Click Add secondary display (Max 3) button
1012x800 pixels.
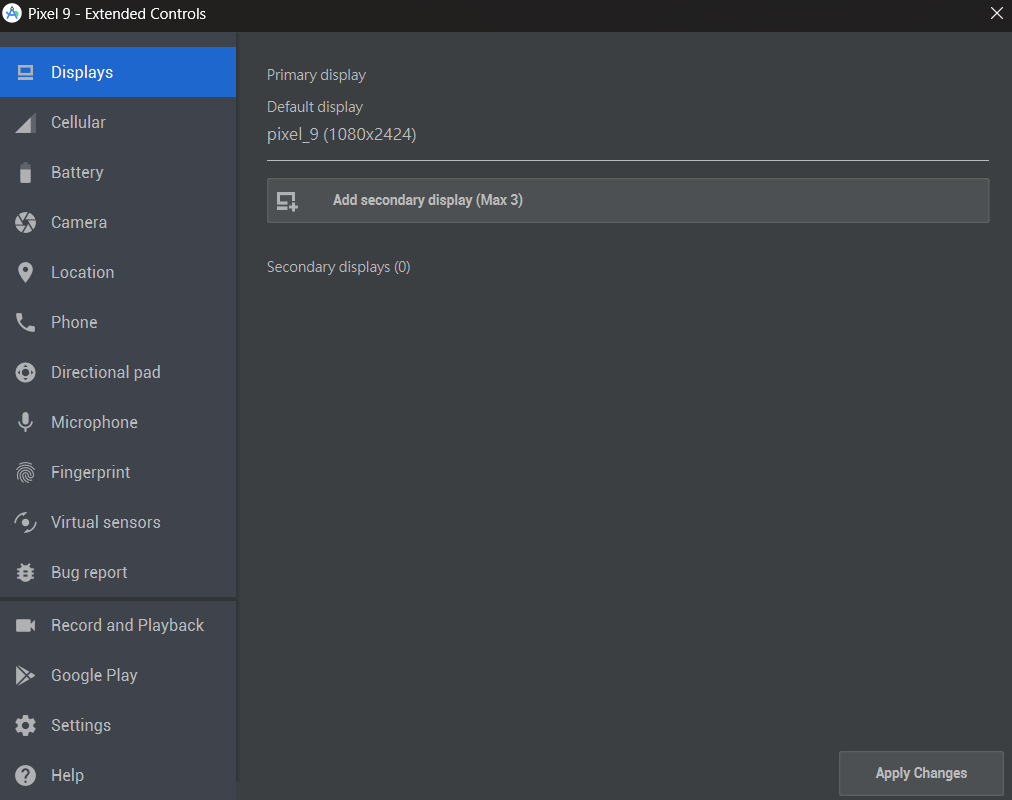628,201
